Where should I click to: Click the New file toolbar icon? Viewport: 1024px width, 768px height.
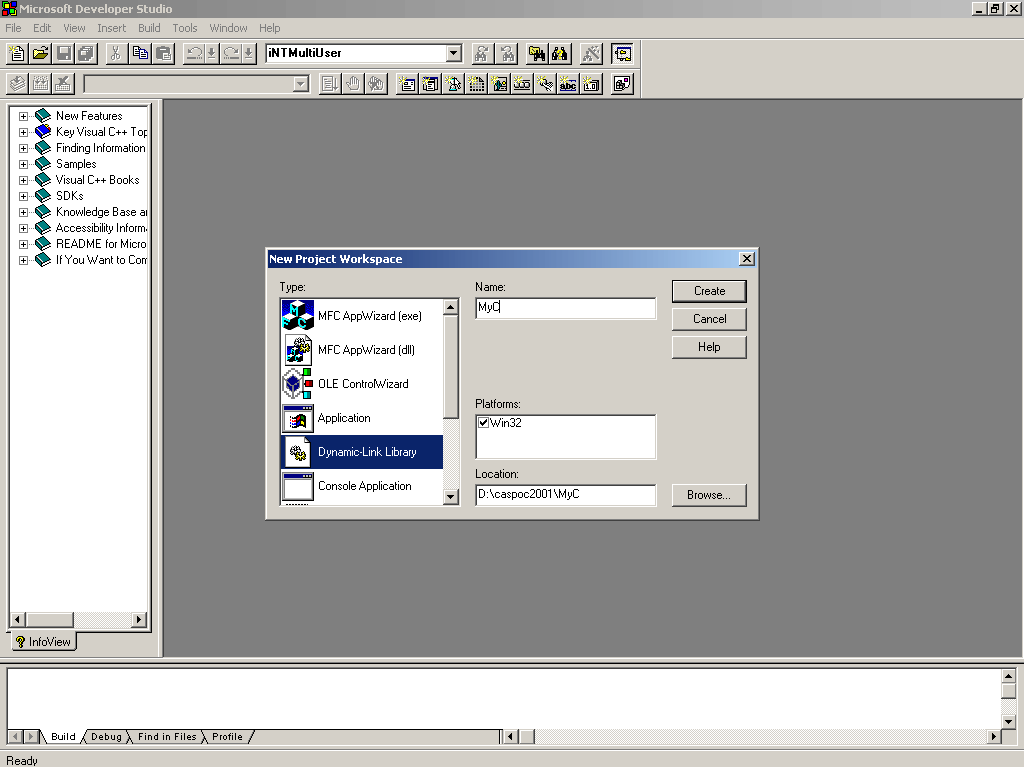pos(18,54)
